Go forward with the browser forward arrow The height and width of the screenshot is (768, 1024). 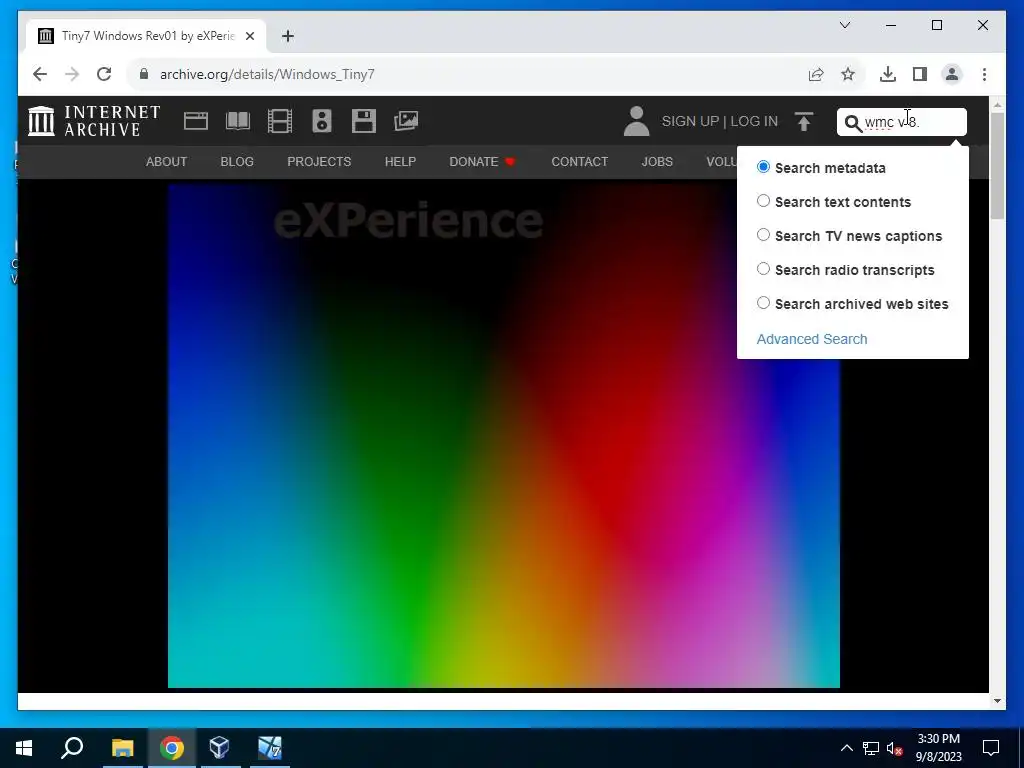tap(72, 74)
